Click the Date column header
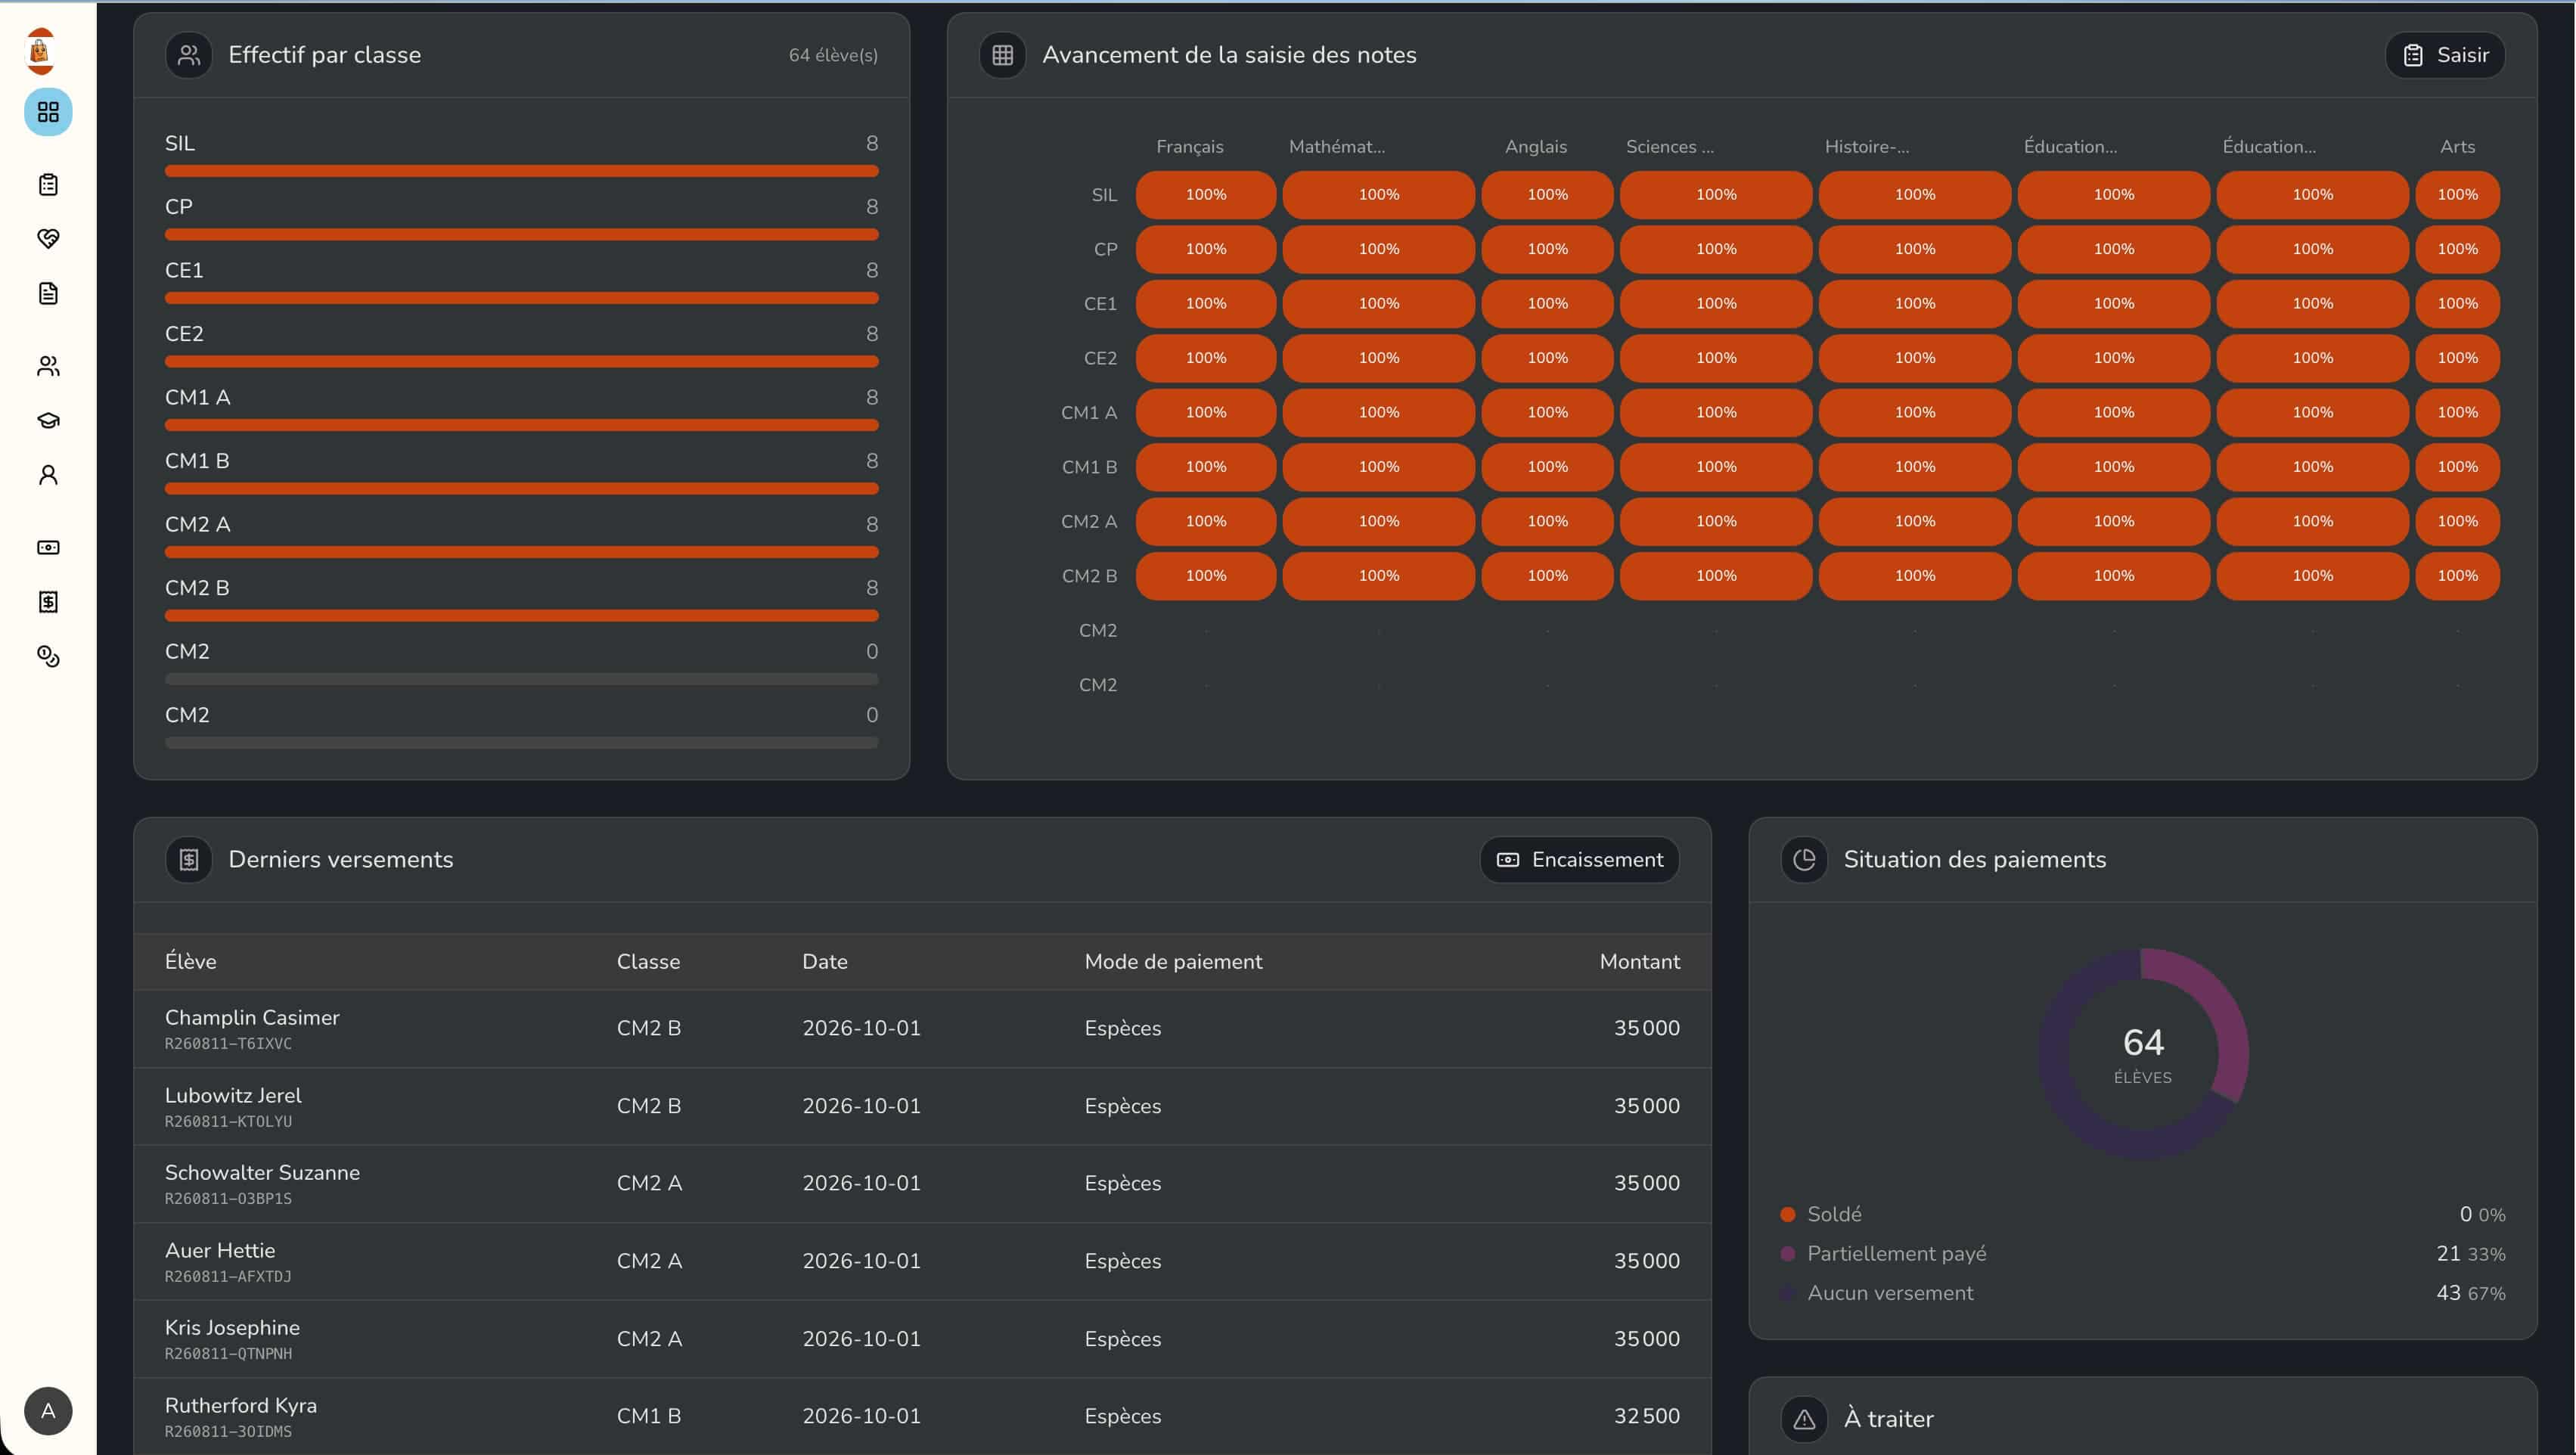This screenshot has width=2576, height=1455. [825, 961]
